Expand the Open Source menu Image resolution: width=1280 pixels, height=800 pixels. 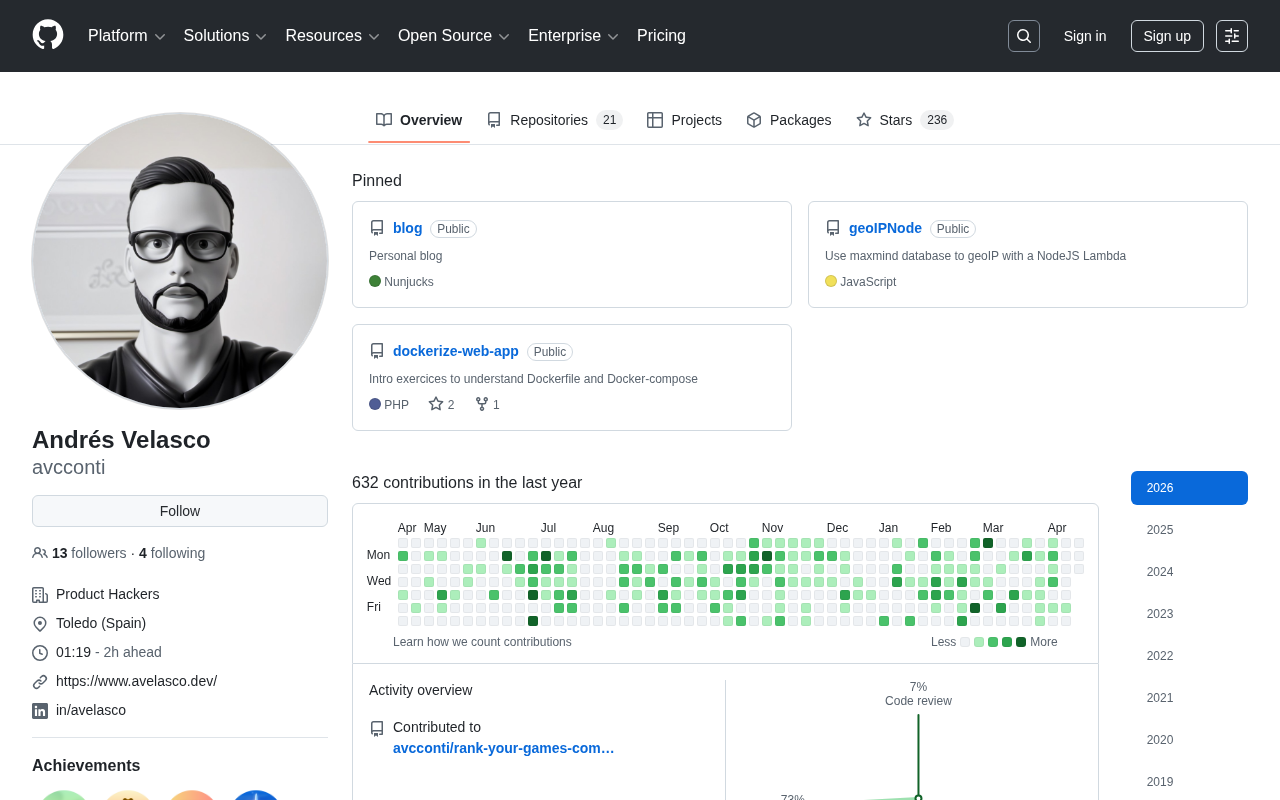[x=454, y=36]
